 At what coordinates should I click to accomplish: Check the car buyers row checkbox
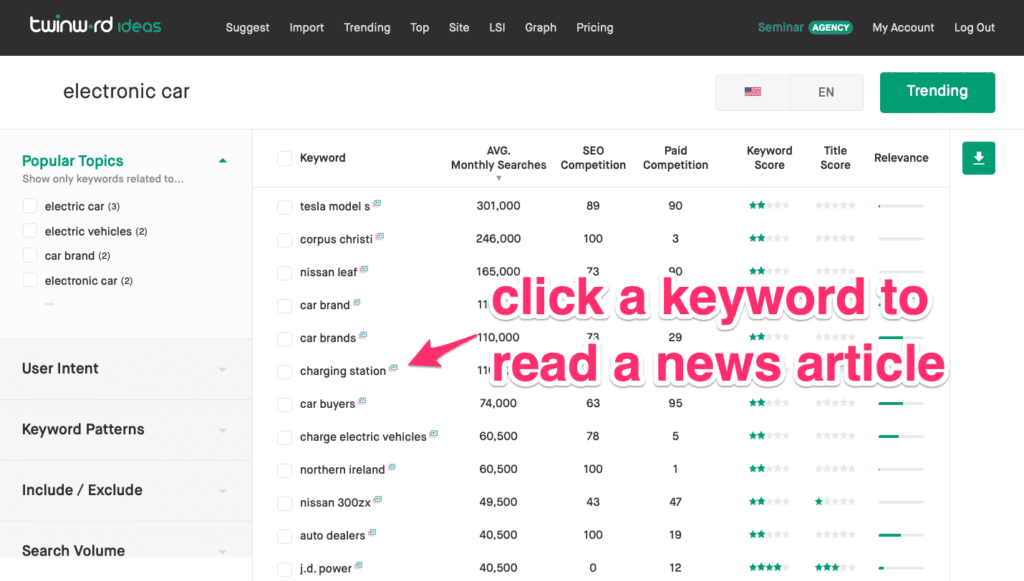click(x=284, y=404)
